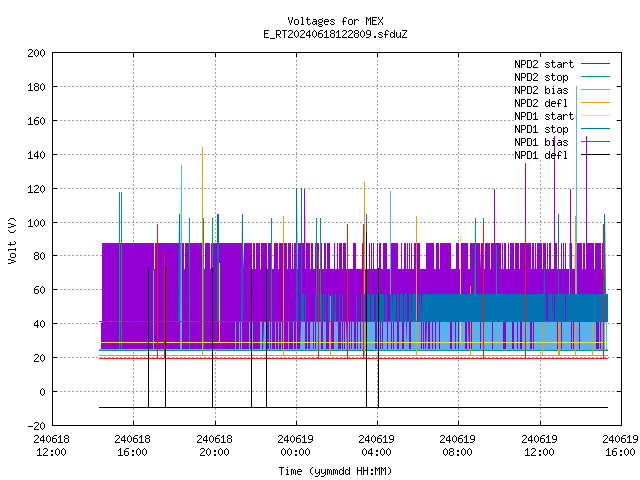
Task: Click the "NPD1 bias" legend label
Action: (x=541, y=142)
